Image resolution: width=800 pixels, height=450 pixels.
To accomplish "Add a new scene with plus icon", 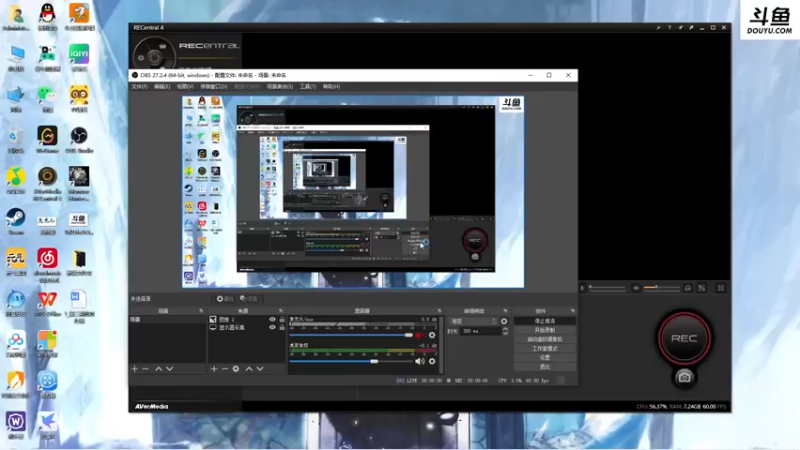I will (x=135, y=368).
